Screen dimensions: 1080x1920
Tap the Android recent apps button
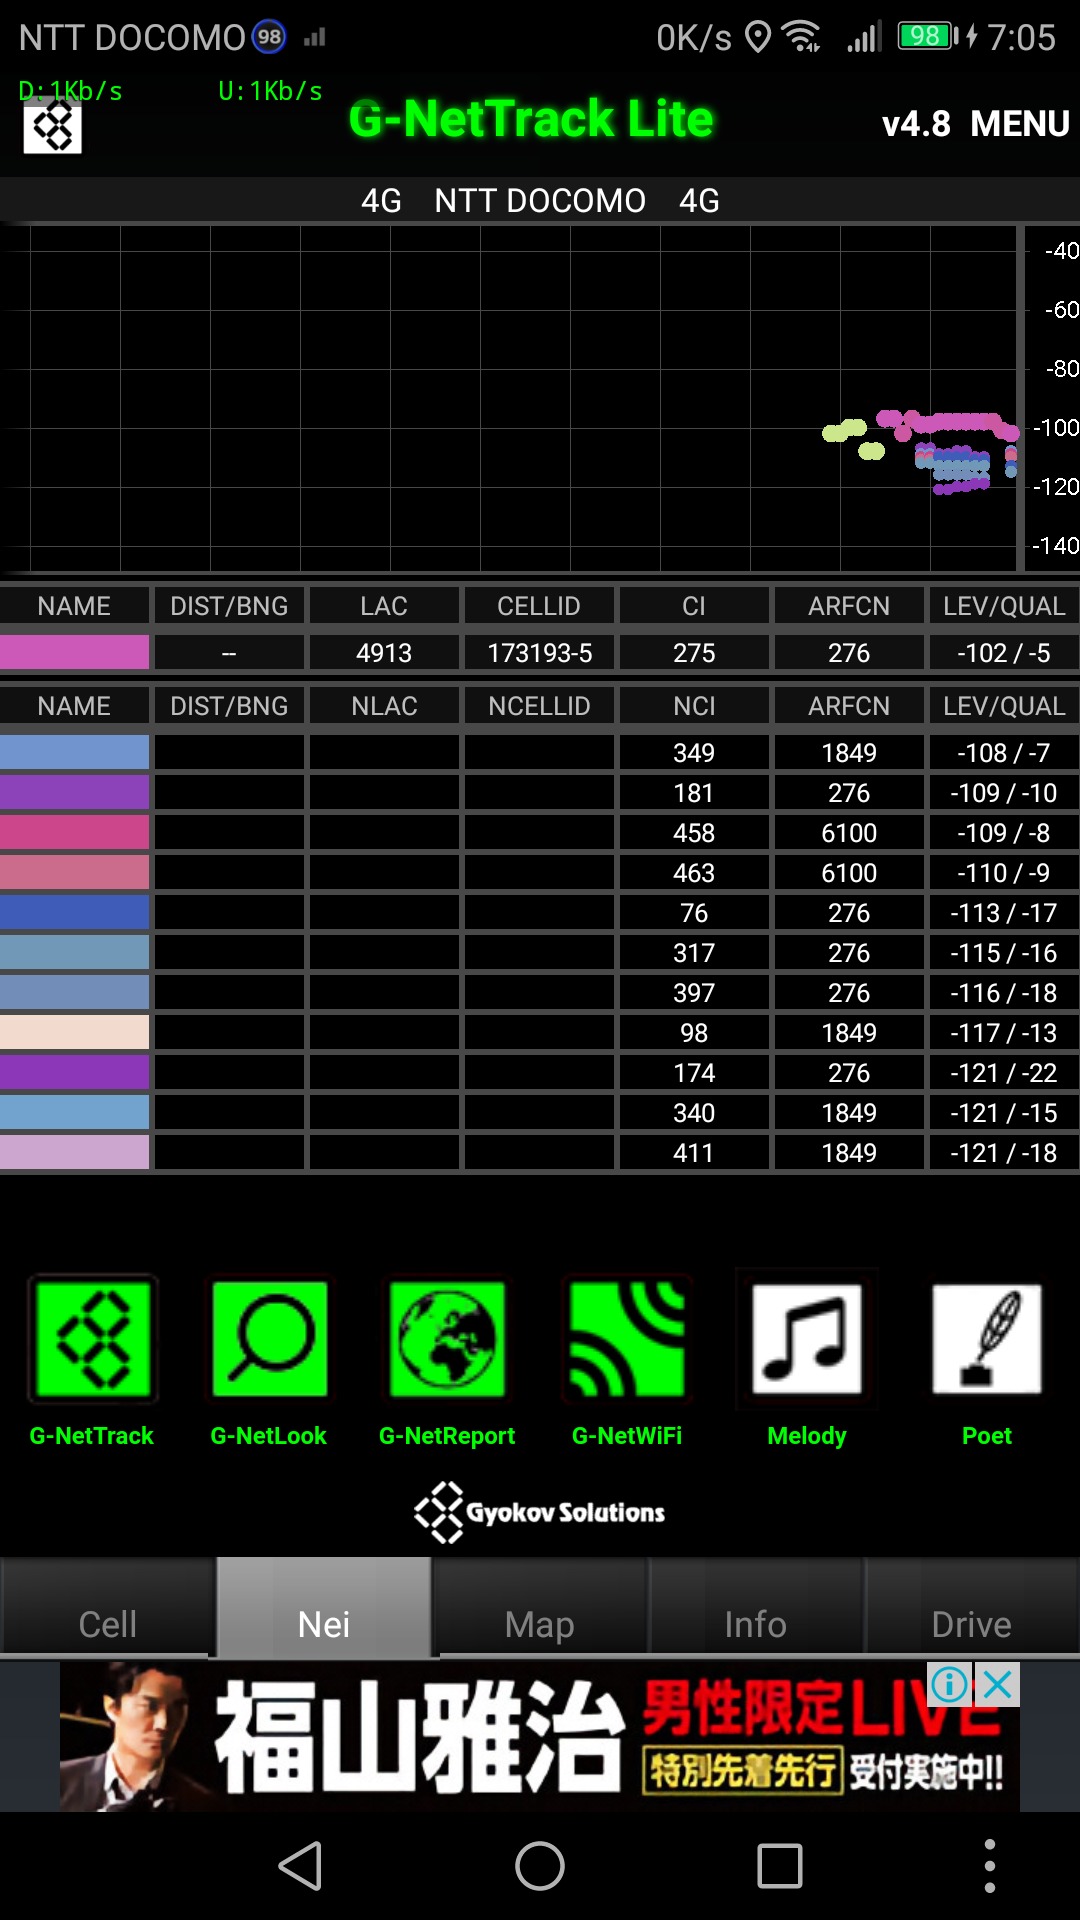tap(780, 1866)
